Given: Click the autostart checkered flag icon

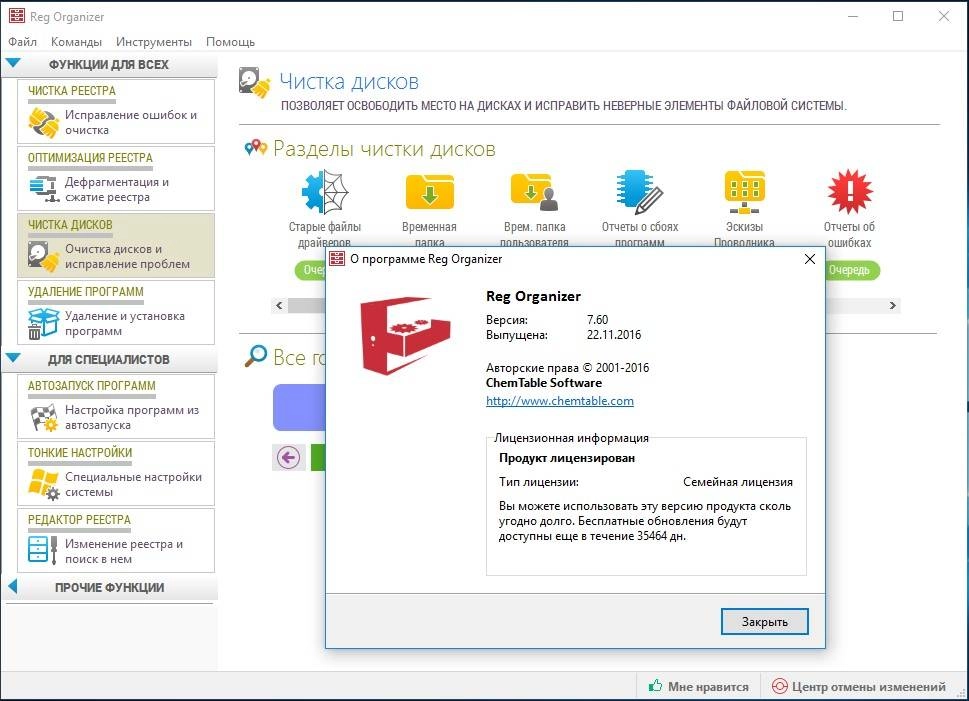Looking at the screenshot, I should click(43, 417).
